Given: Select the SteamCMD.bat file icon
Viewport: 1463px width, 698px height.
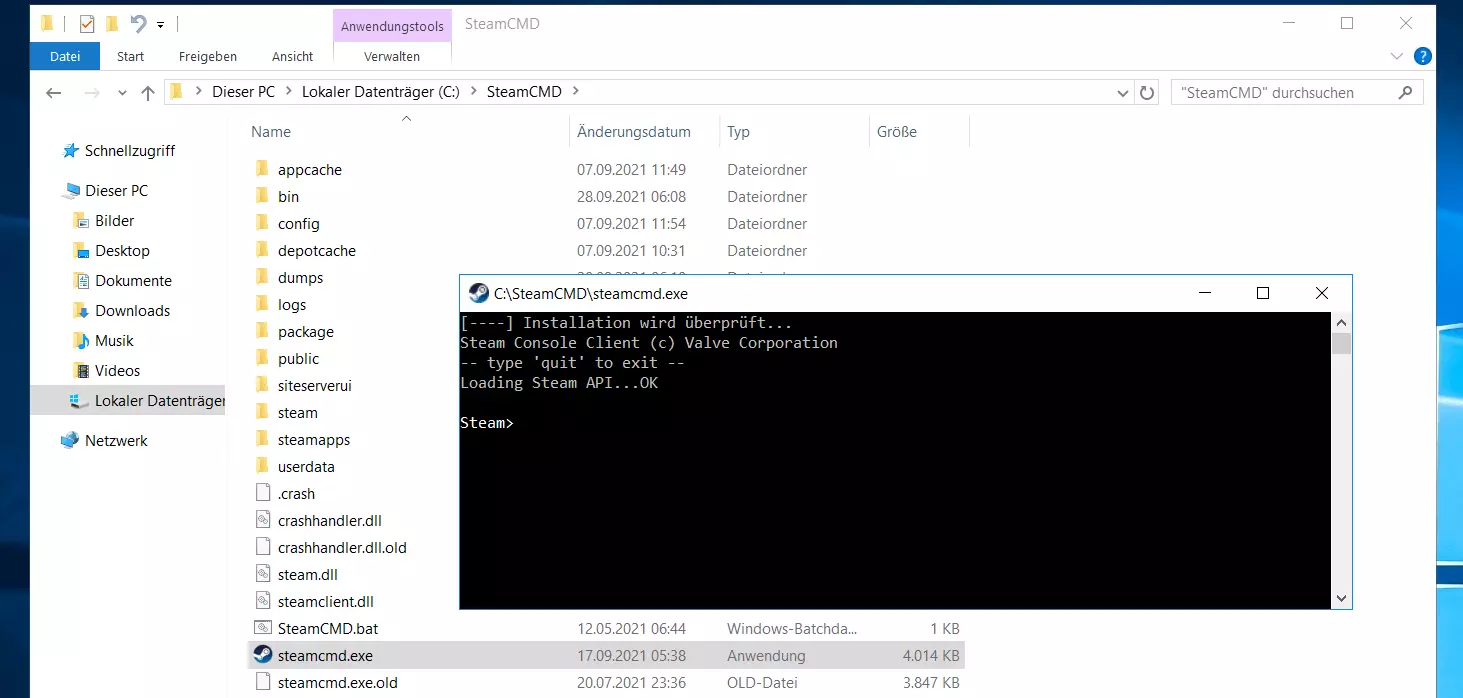Looking at the screenshot, I should (262, 628).
